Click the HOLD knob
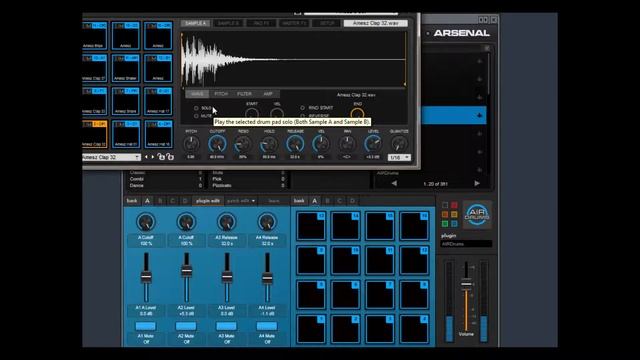 [x=269, y=144]
